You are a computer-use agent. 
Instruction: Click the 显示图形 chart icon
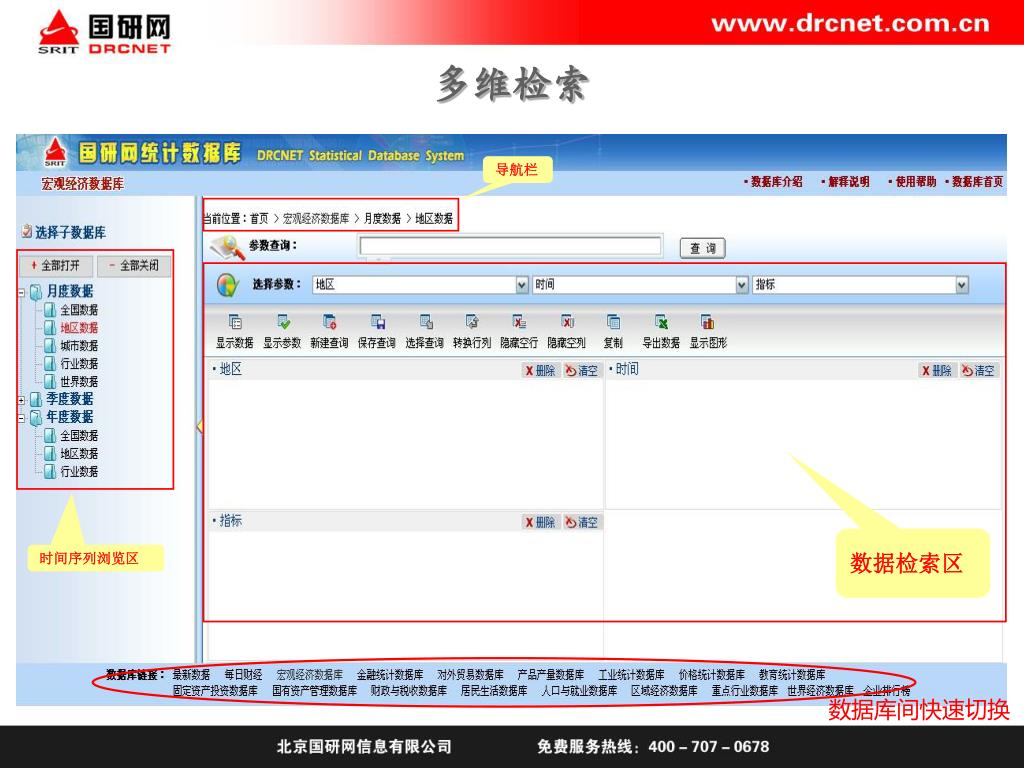click(708, 322)
